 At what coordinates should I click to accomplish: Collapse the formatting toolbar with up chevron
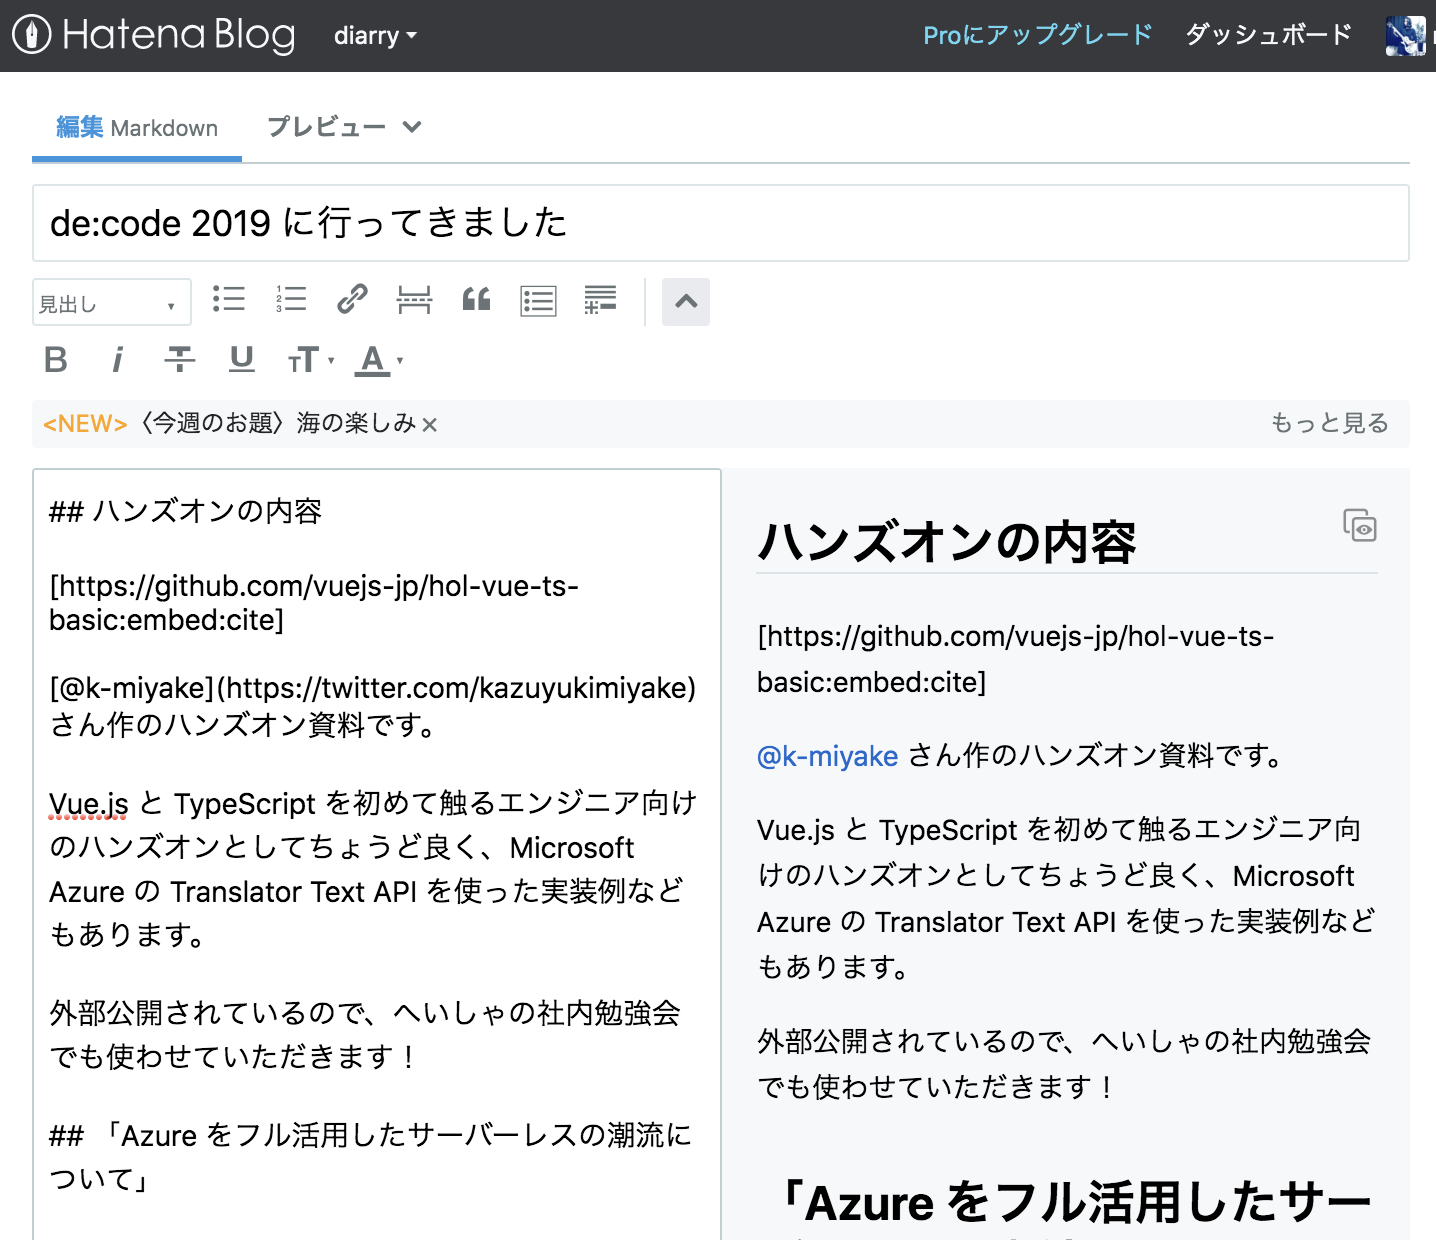[686, 301]
